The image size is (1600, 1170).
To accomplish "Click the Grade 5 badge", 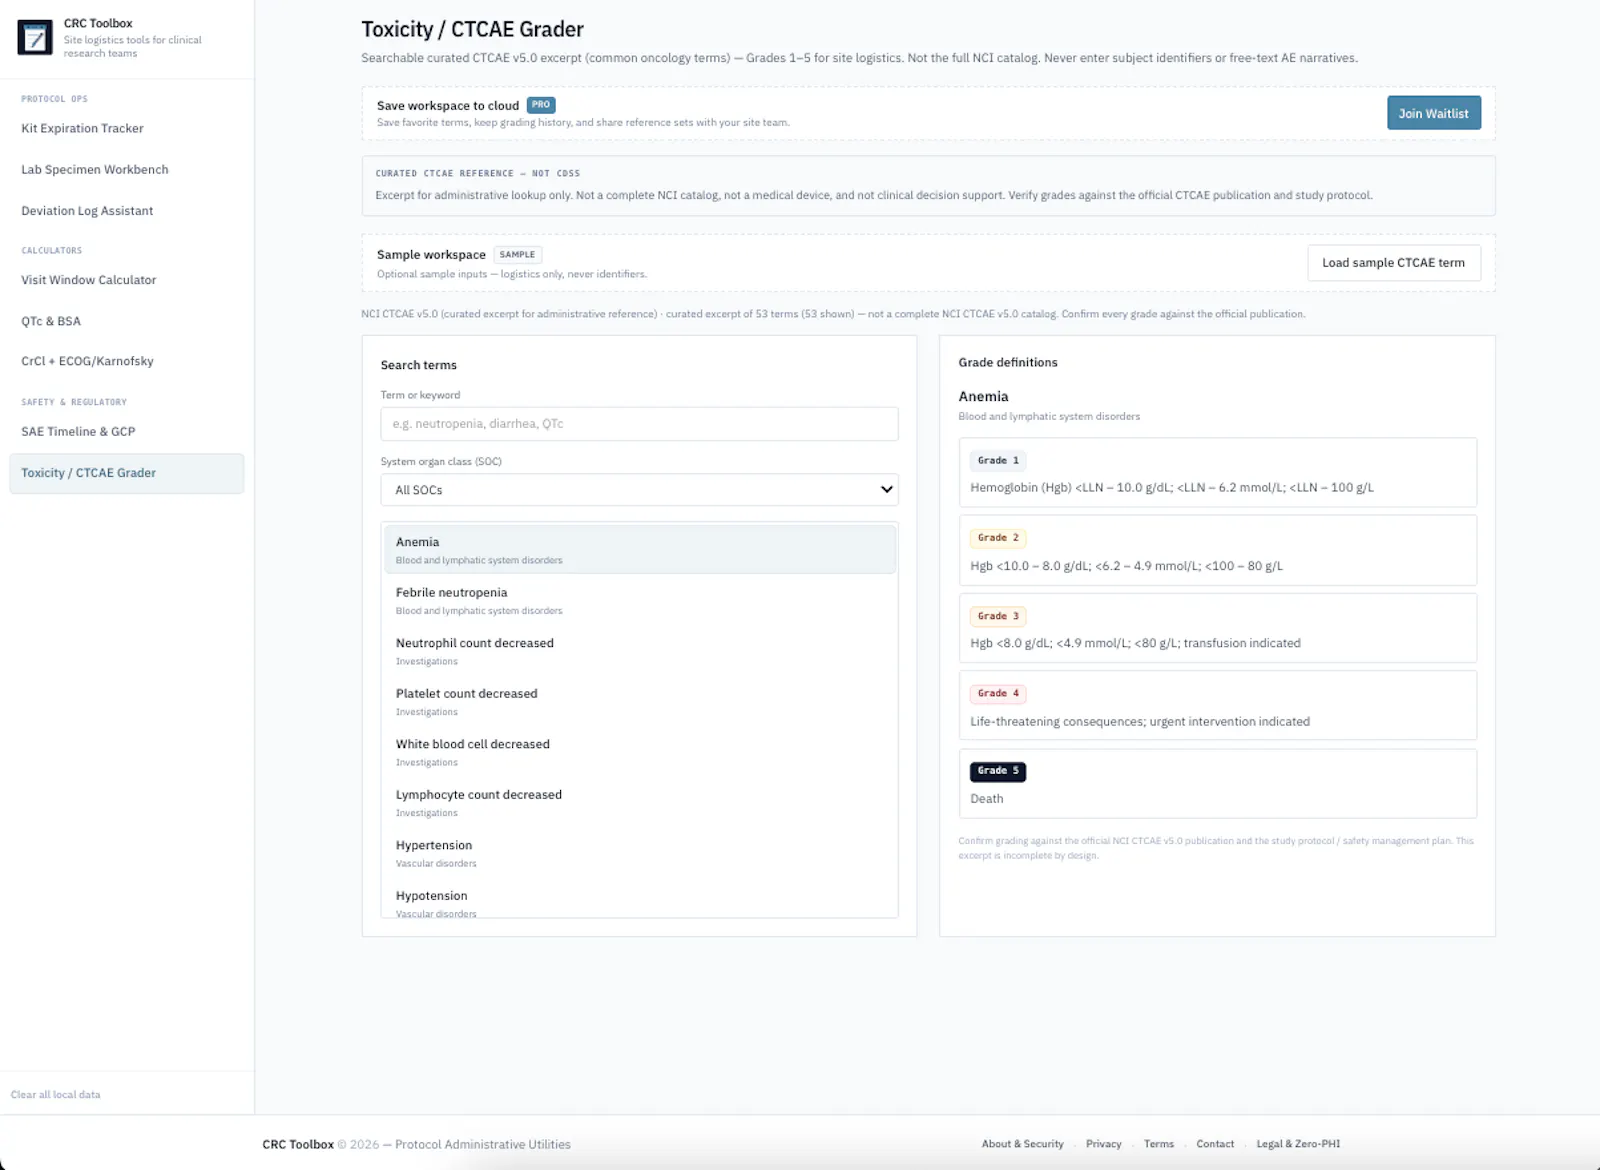I will [998, 771].
